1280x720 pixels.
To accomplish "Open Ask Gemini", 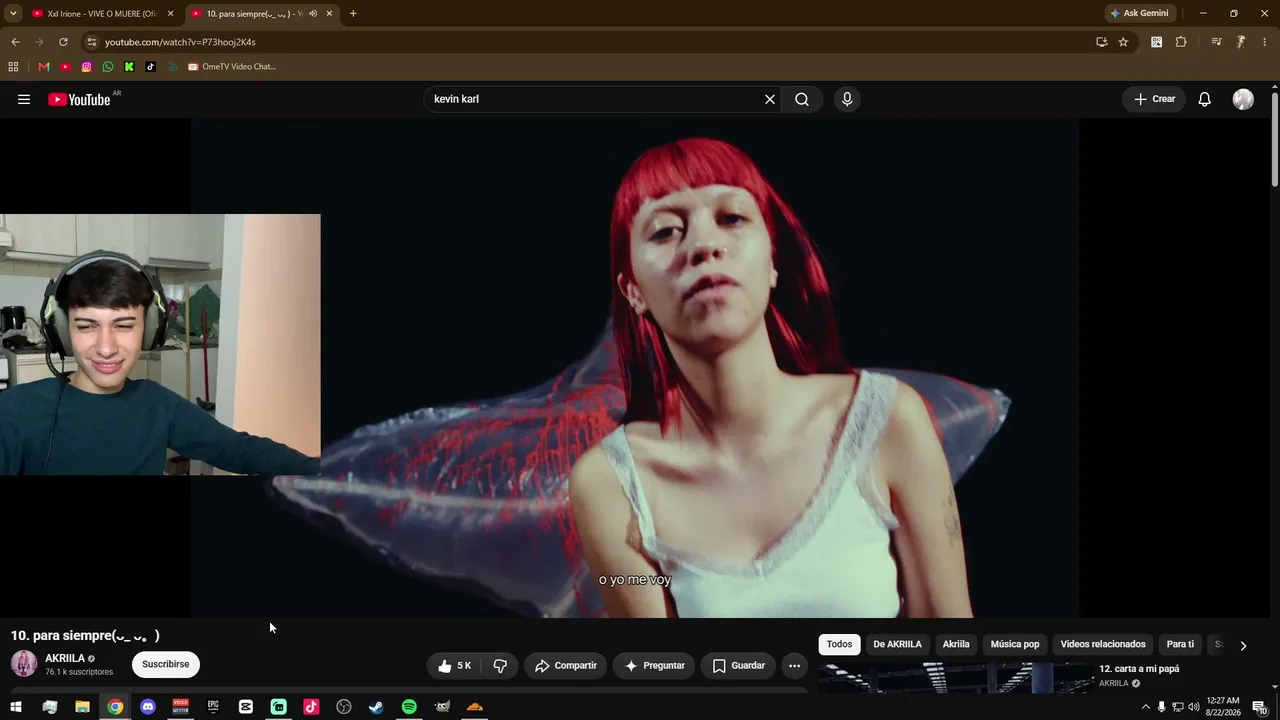I will click(1139, 14).
